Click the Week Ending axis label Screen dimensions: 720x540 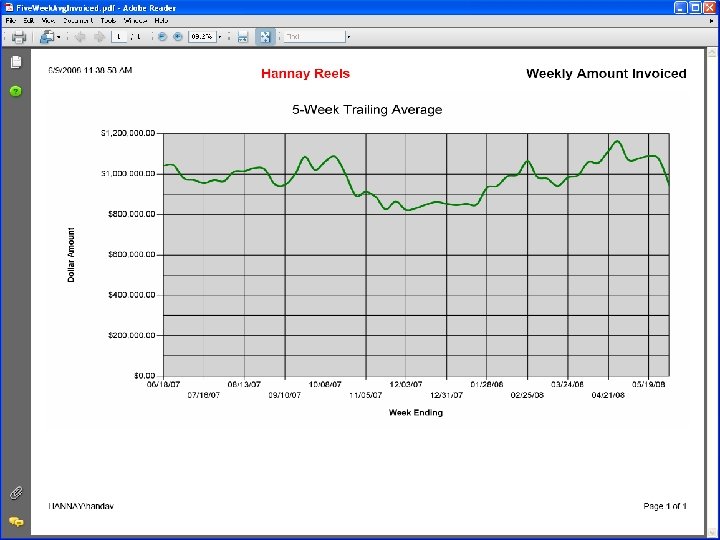click(416, 412)
